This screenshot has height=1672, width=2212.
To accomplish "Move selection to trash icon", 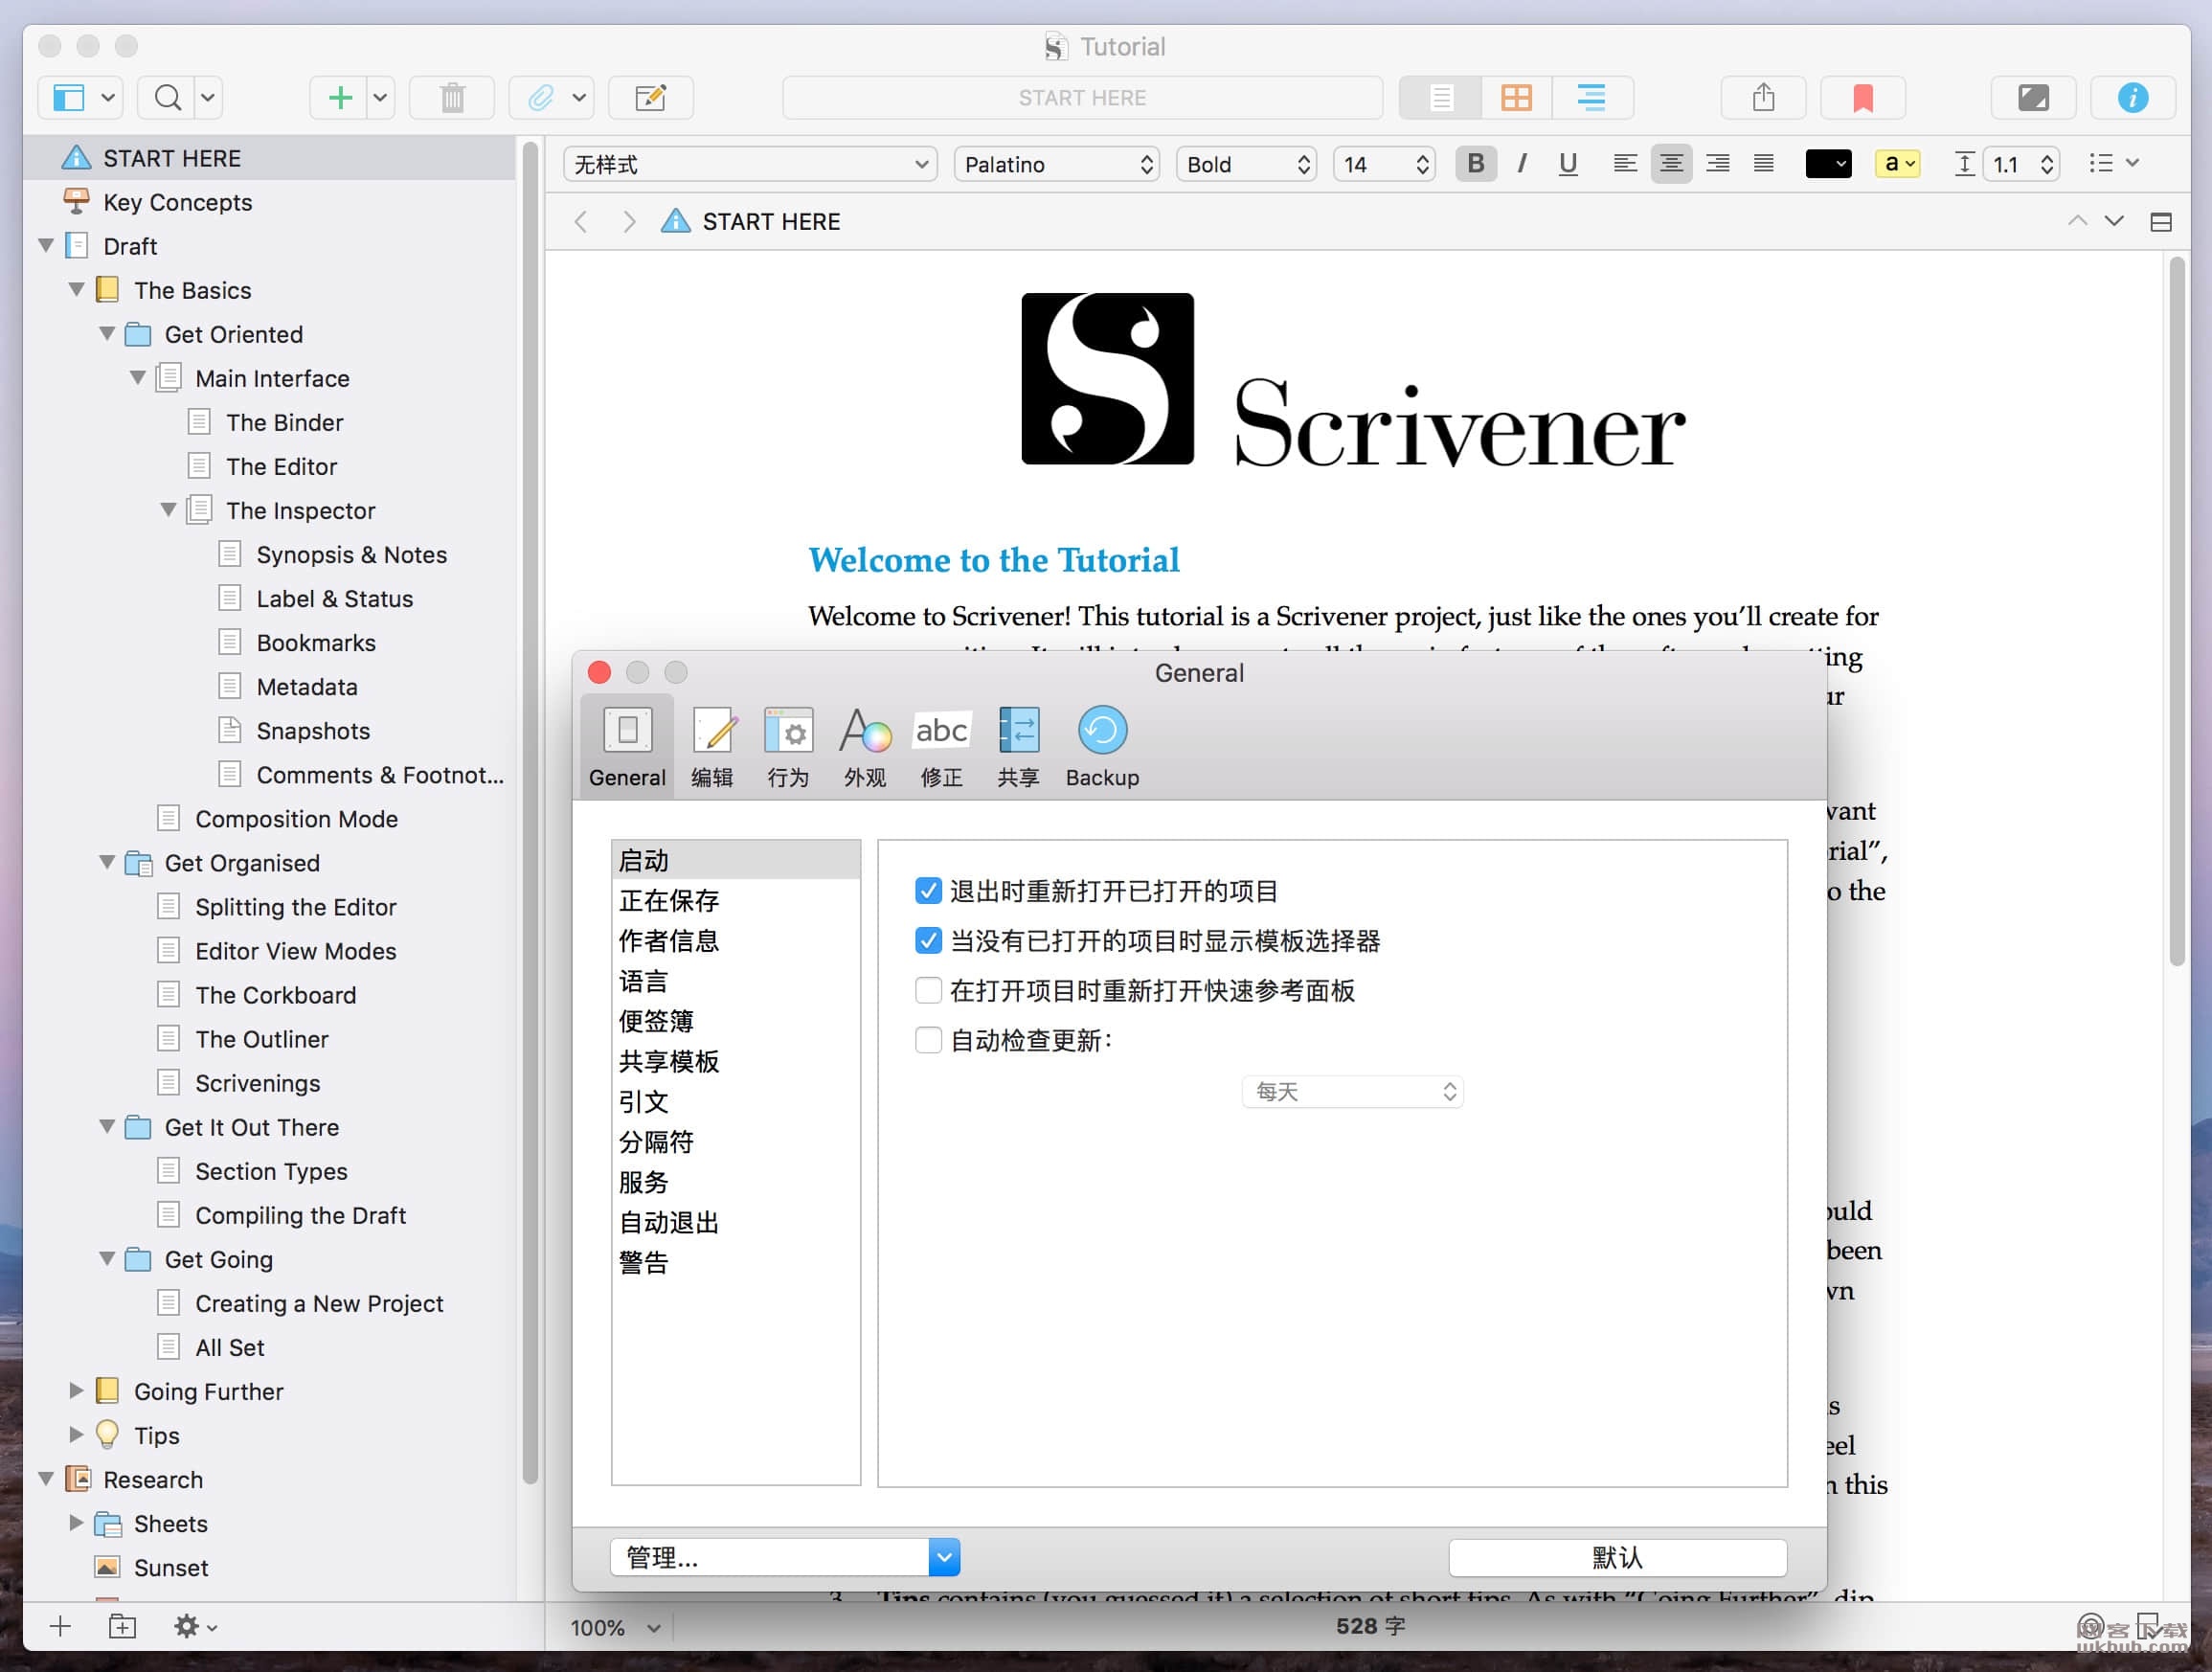I will pos(453,98).
